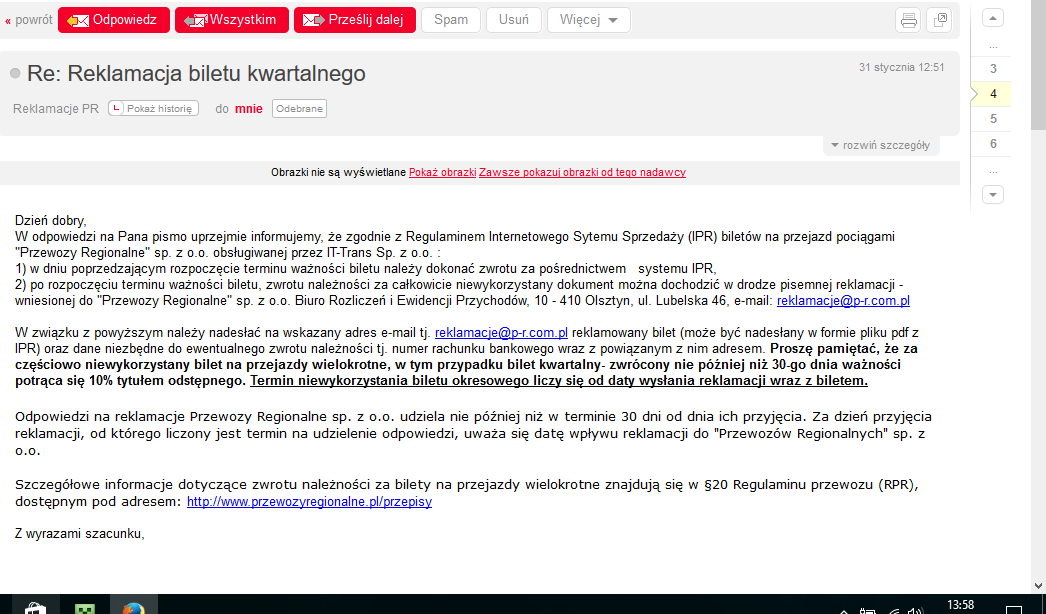Image resolution: width=1046 pixels, height=614 pixels.
Task: Expand details with 'rozwiń szczegóły'
Action: pyautogui.click(x=881, y=145)
